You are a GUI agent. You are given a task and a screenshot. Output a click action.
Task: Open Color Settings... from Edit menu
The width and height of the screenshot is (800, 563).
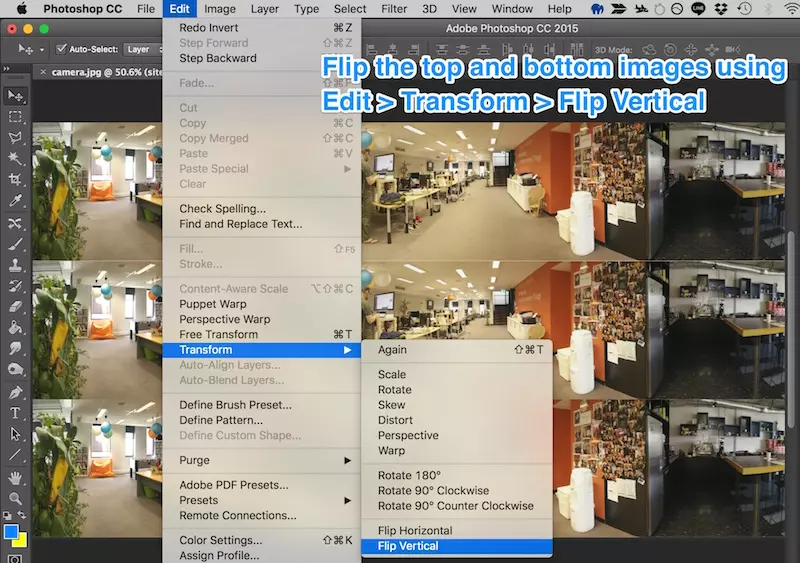click(262, 540)
